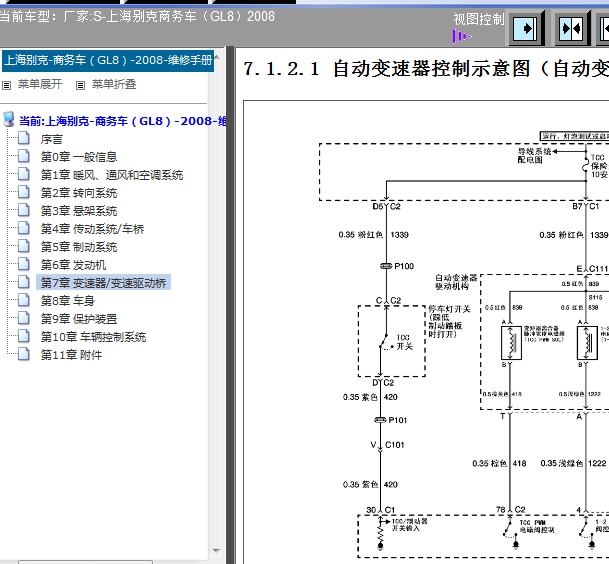This screenshot has width=609, height=564.
Task: Open 第5章 制动系统
Action: coord(79,247)
